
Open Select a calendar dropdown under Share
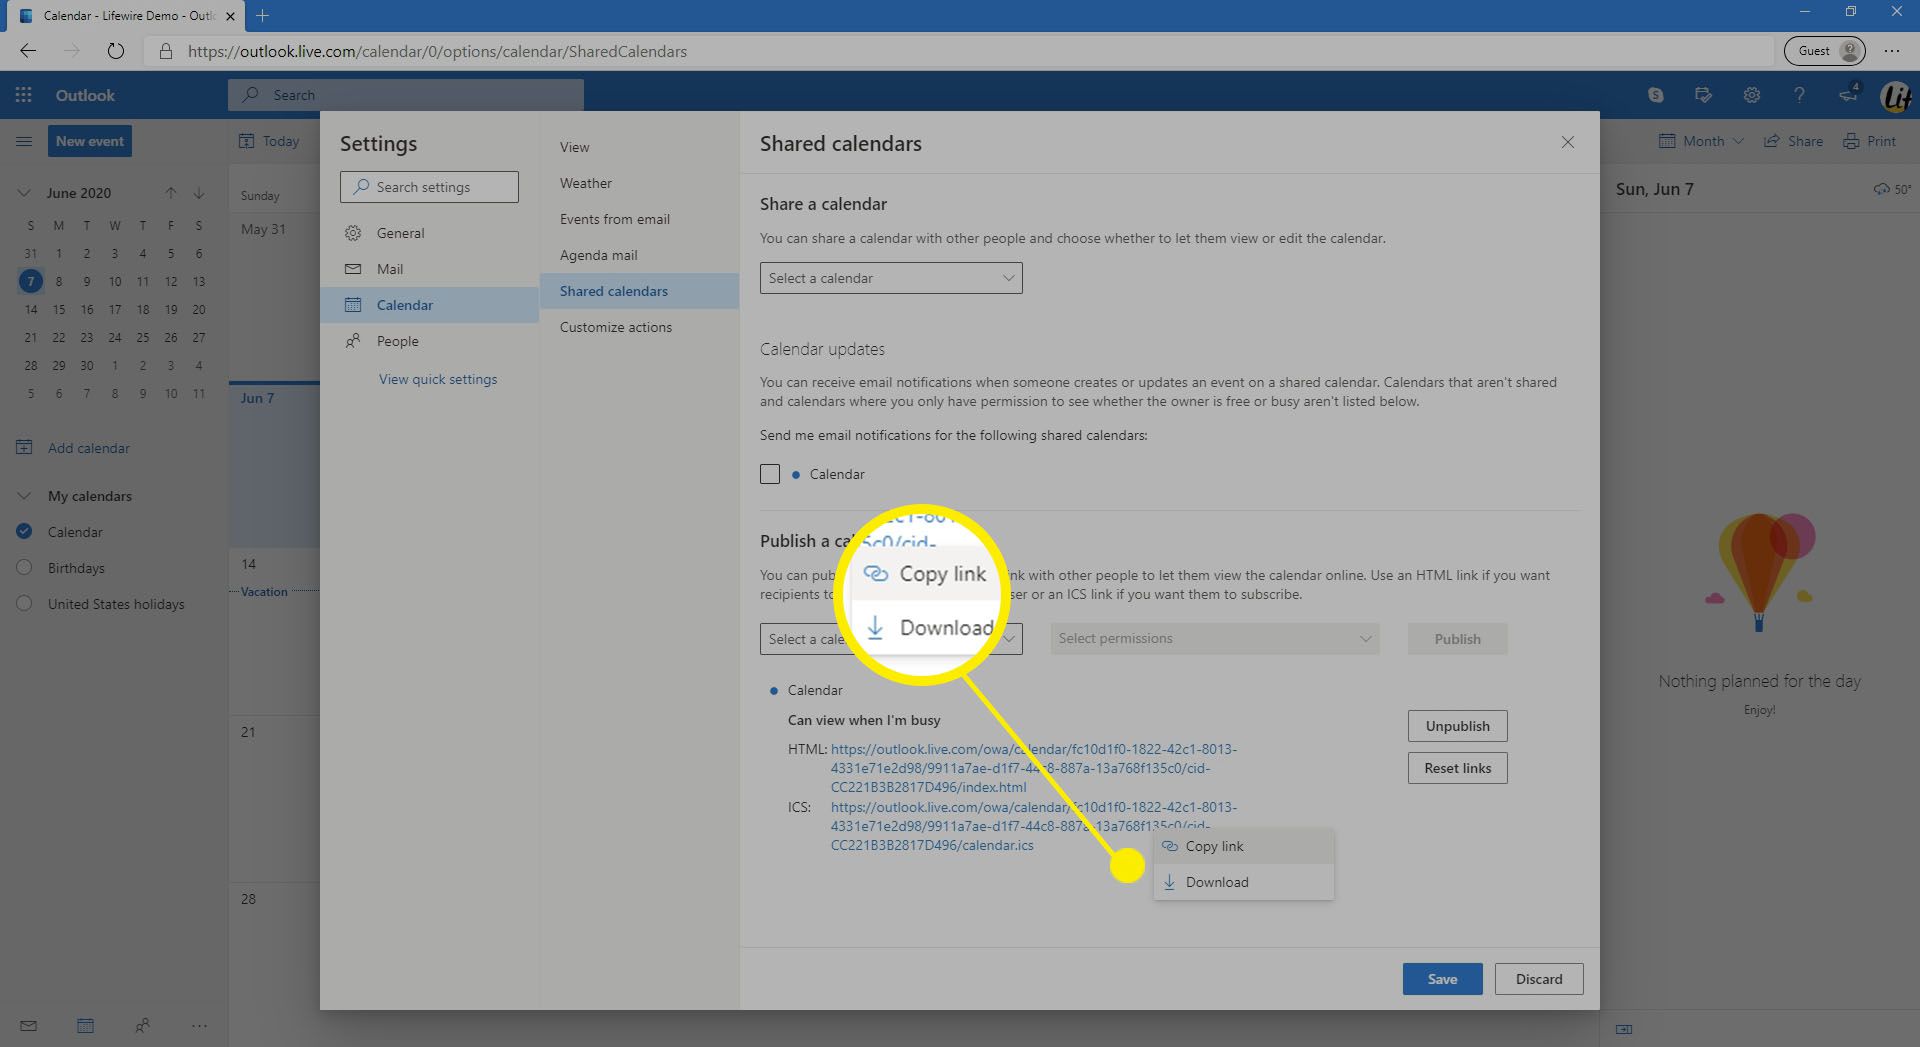[x=891, y=278]
